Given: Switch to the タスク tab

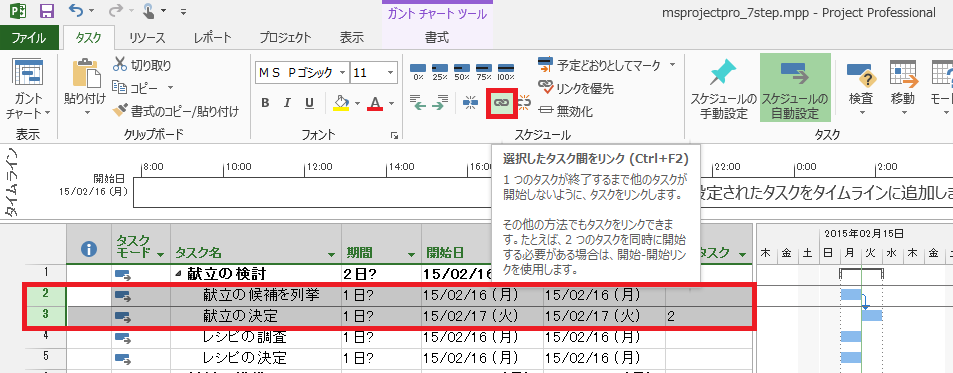Looking at the screenshot, I should (89, 38).
